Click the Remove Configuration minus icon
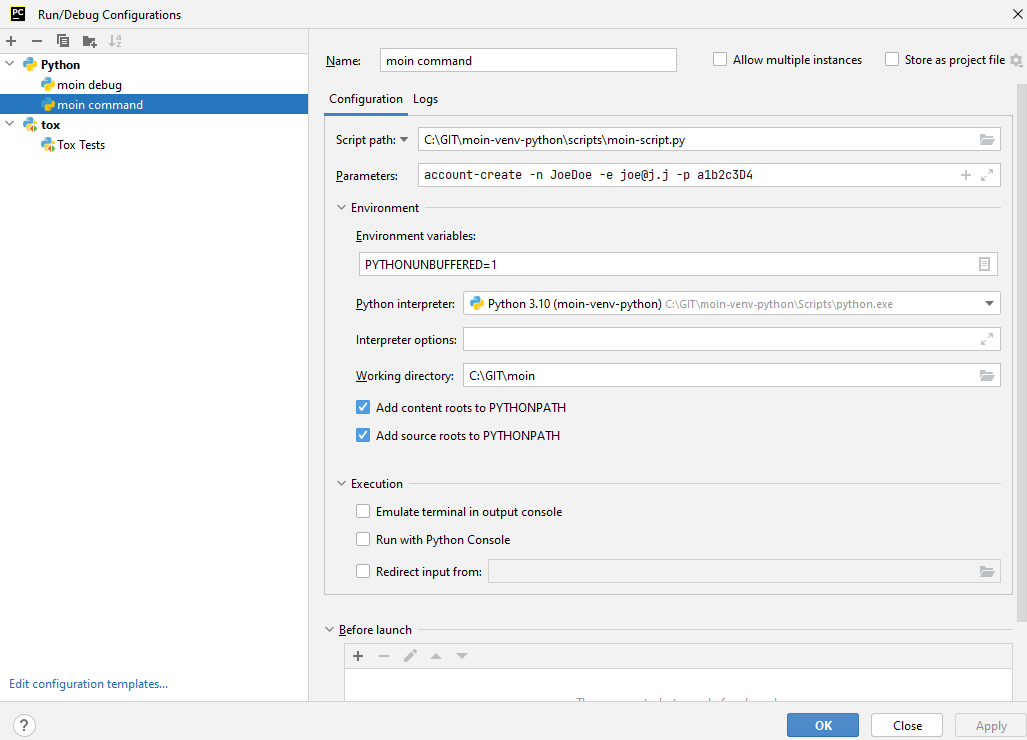1027x740 pixels. tap(37, 41)
